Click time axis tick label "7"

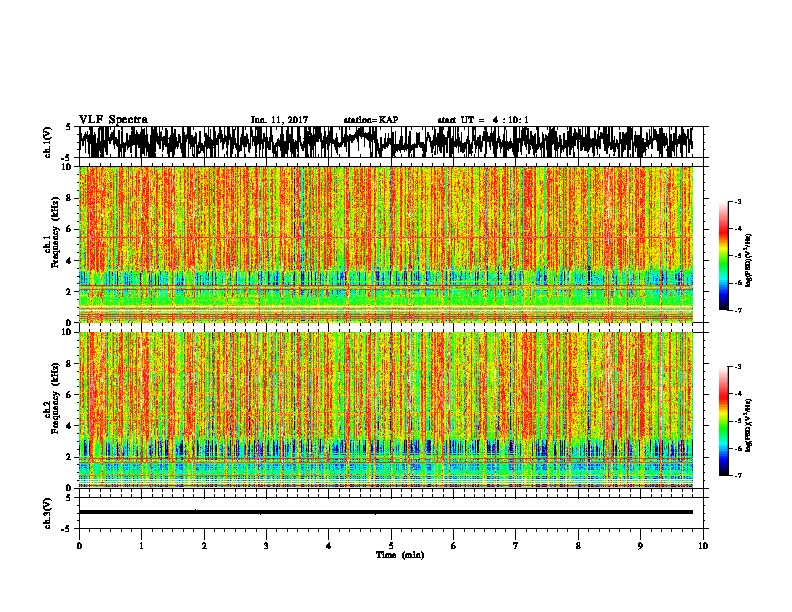click(x=516, y=546)
